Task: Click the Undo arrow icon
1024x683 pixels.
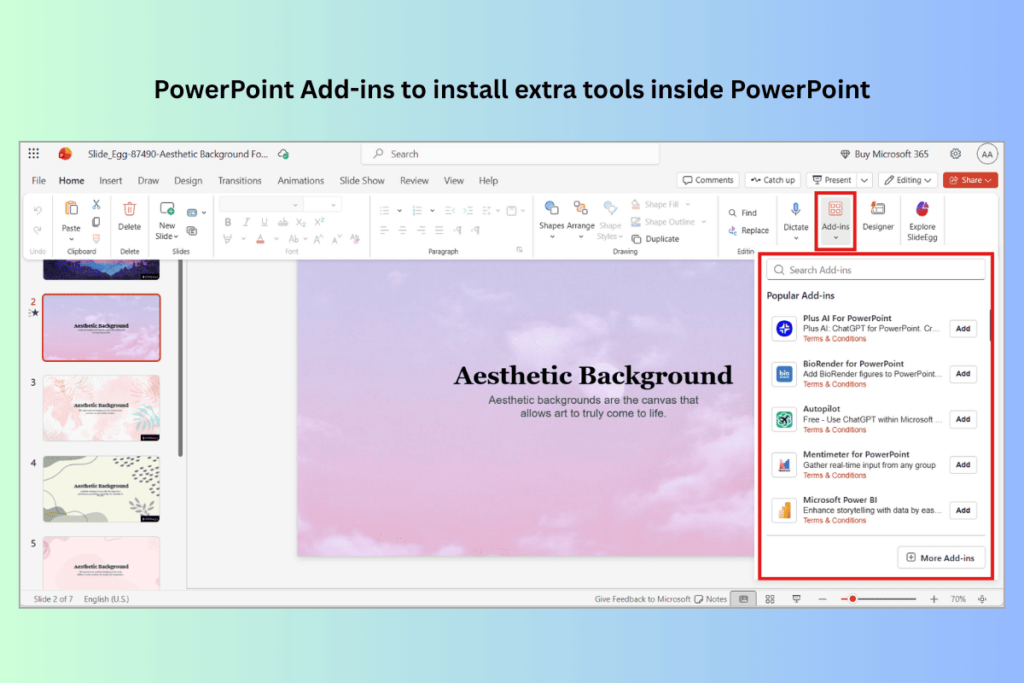Action: click(37, 210)
